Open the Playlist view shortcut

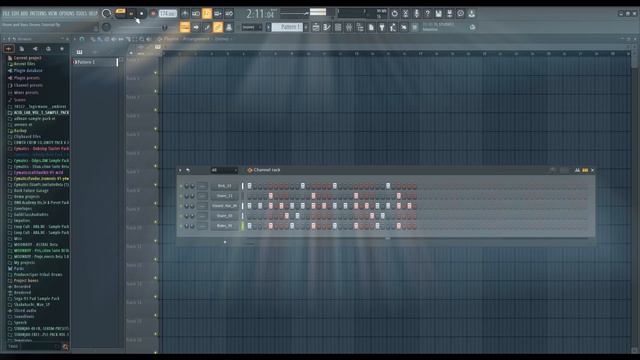coord(316,27)
